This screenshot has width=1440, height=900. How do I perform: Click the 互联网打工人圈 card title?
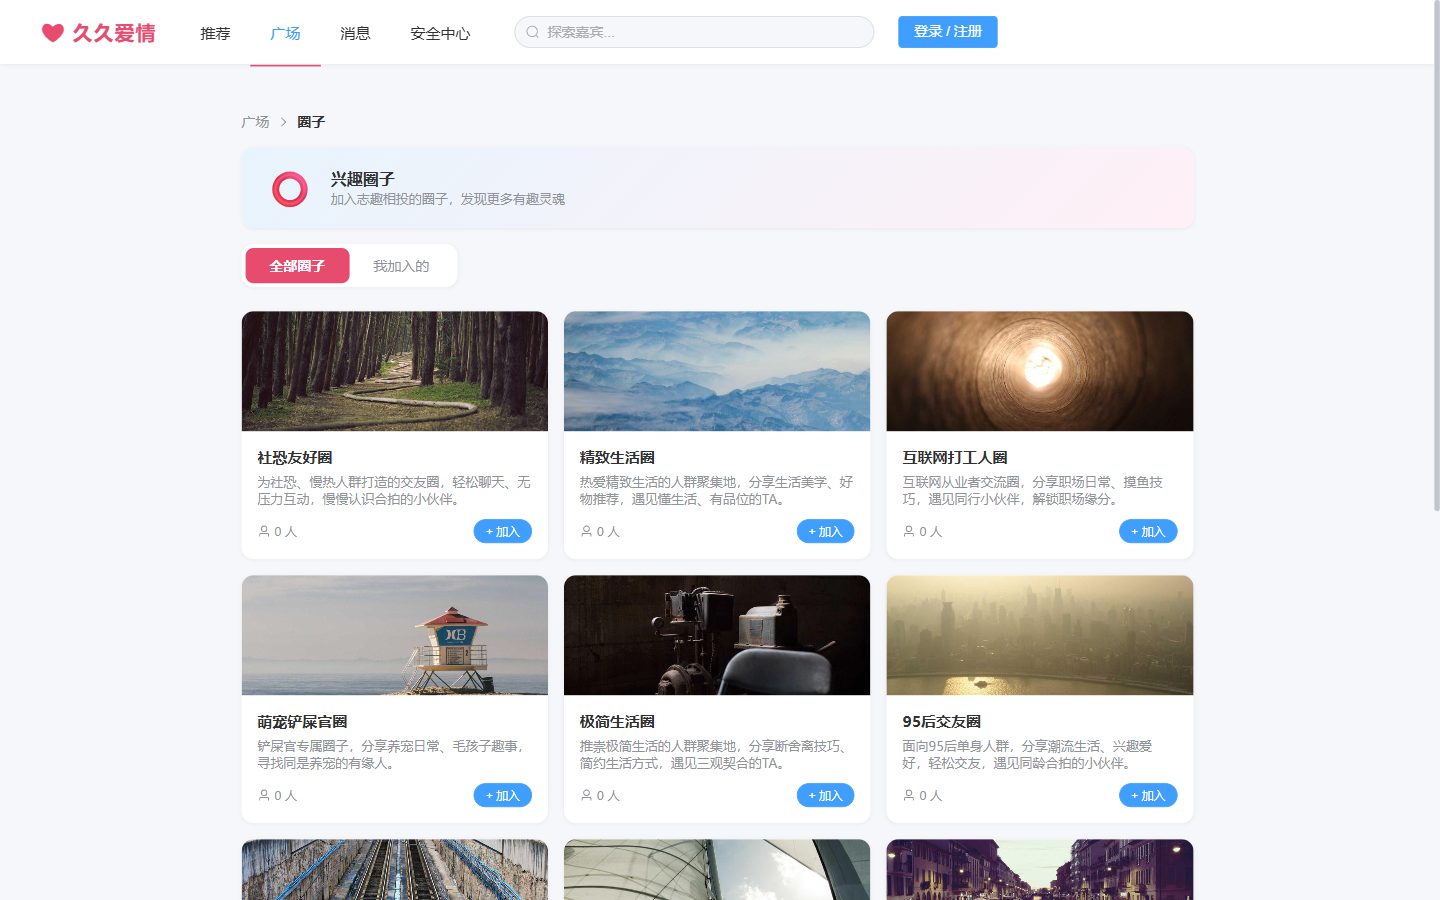point(955,458)
